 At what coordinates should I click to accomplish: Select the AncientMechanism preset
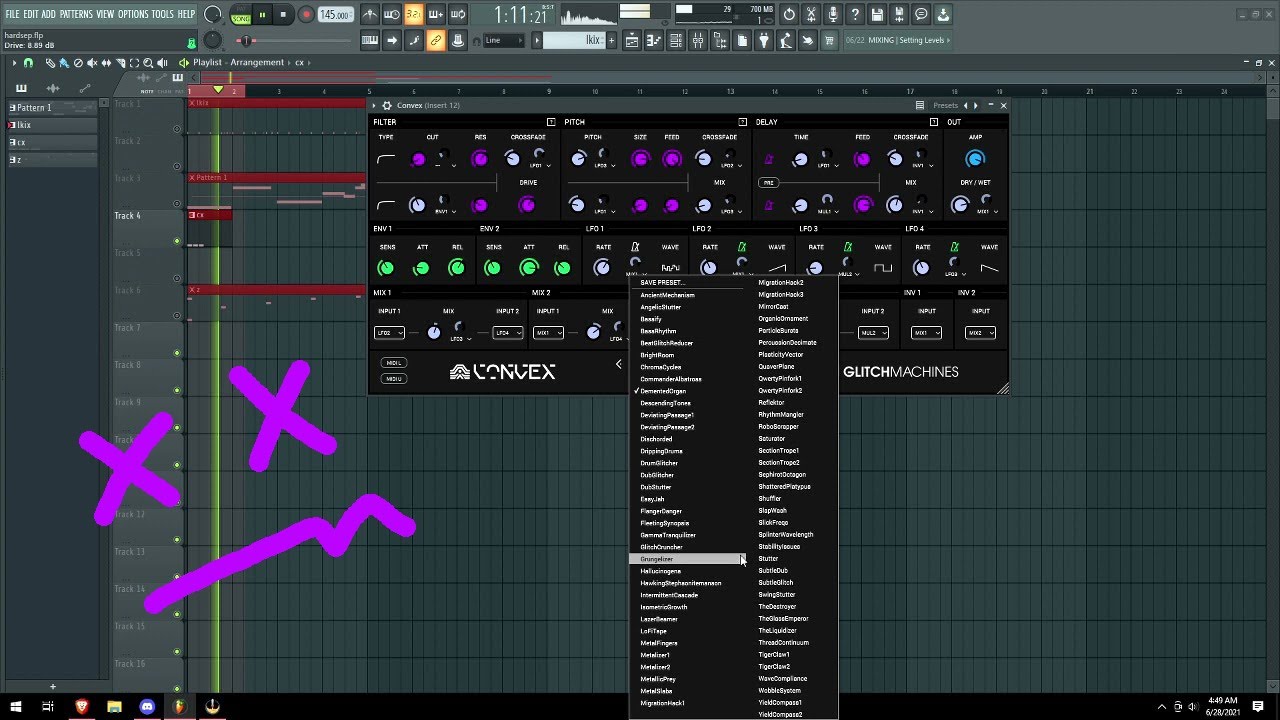(667, 295)
